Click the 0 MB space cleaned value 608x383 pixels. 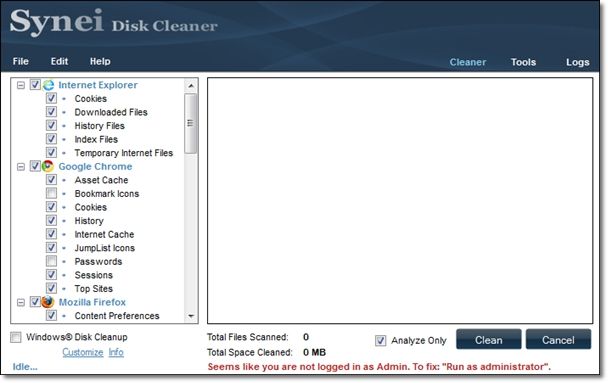pyautogui.click(x=314, y=352)
